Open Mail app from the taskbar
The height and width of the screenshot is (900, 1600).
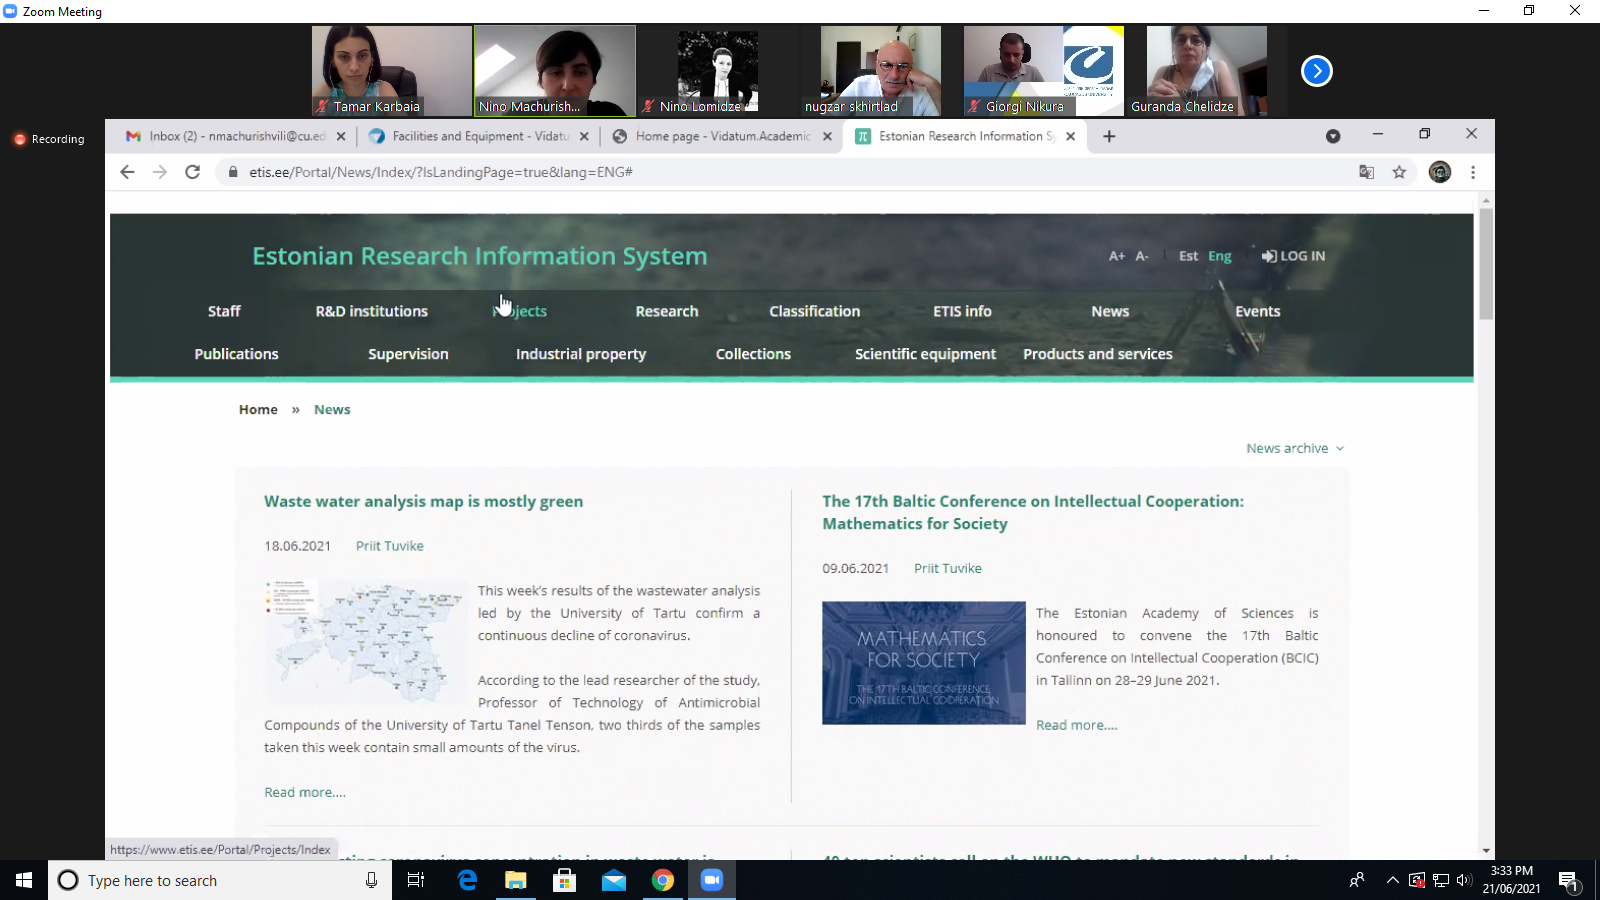click(x=613, y=880)
